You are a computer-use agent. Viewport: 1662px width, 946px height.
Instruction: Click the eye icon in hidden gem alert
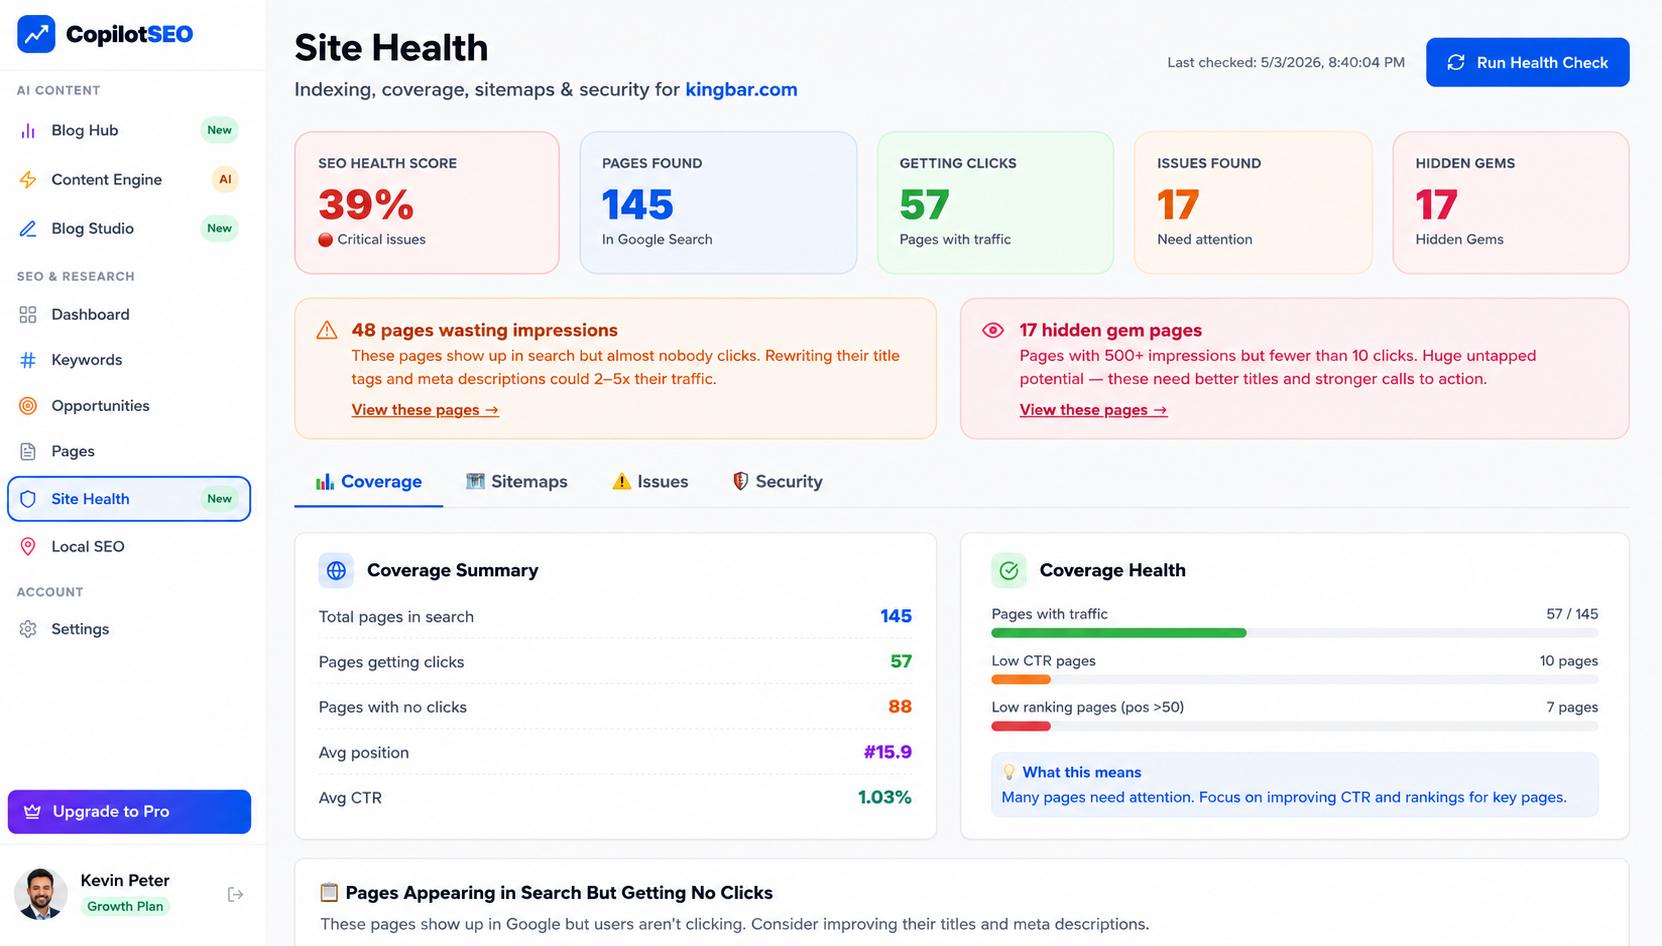[x=993, y=330]
